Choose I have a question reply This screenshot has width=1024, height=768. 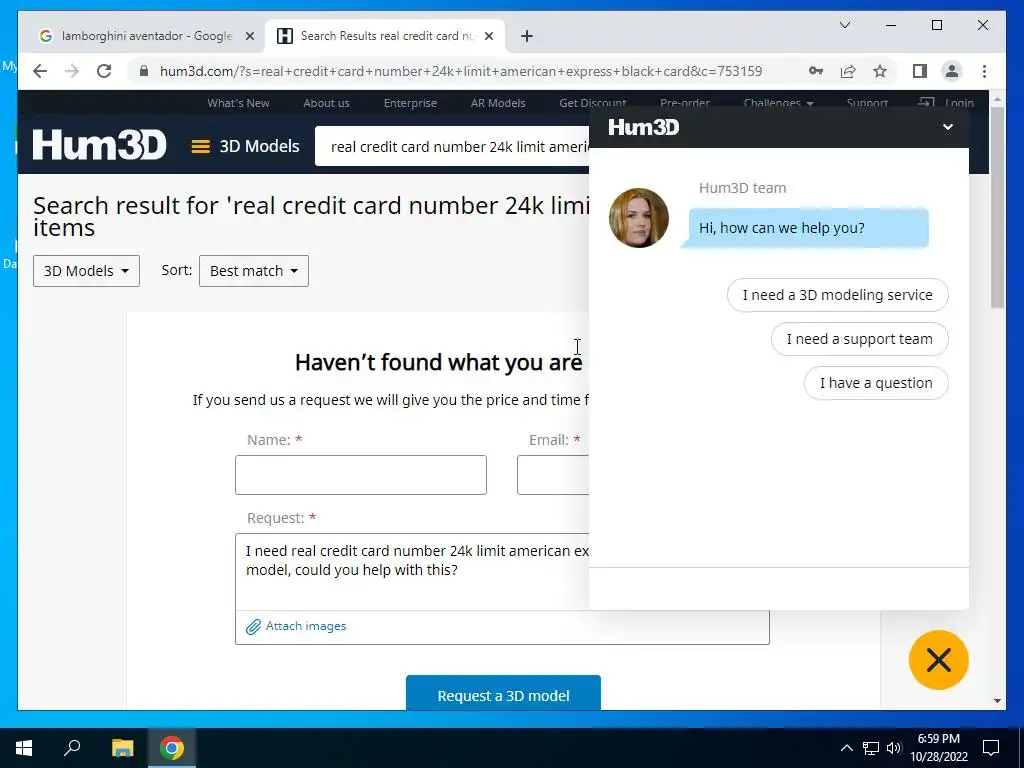[x=876, y=383]
